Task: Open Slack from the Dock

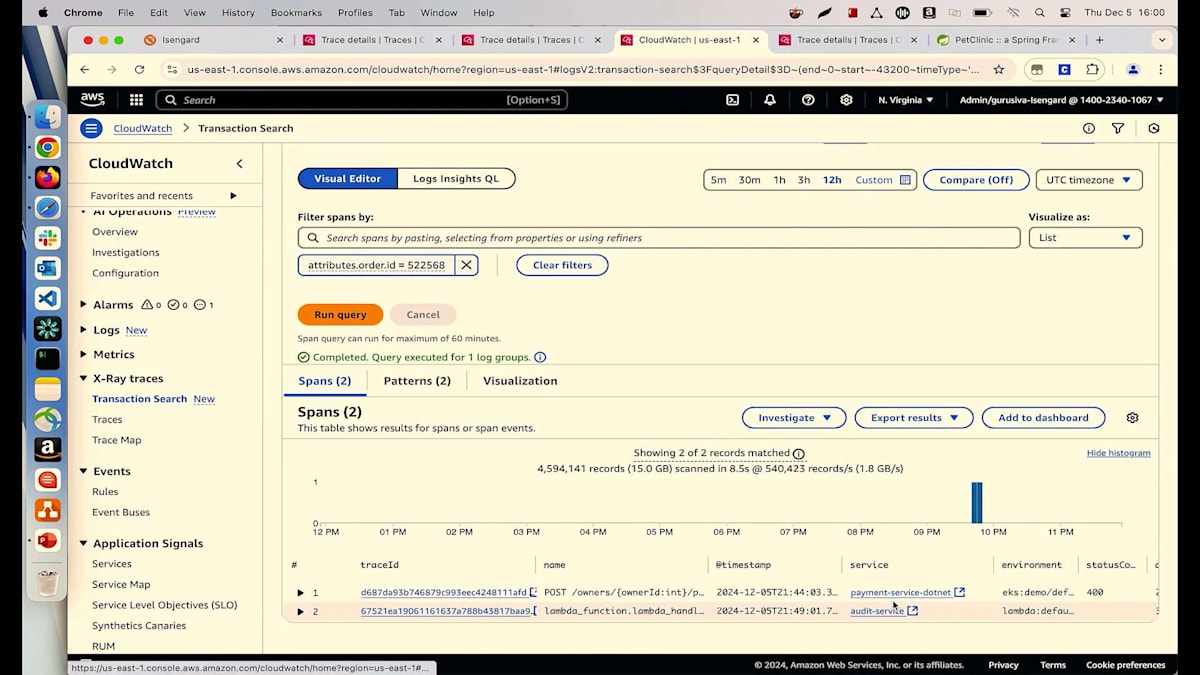Action: coord(47,238)
